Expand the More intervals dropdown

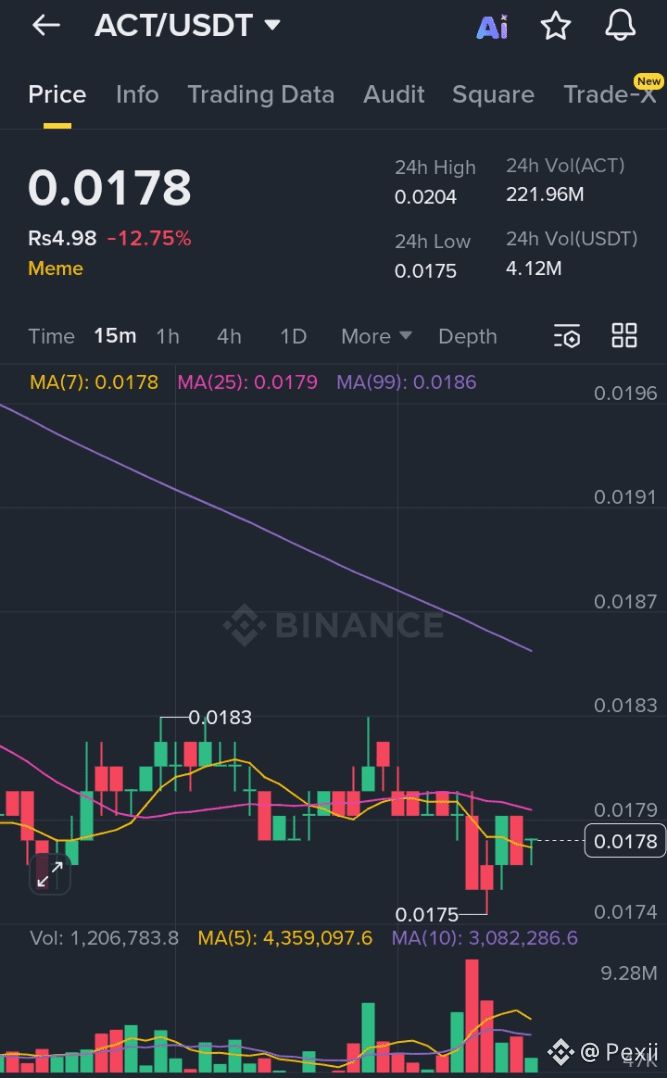tap(376, 336)
